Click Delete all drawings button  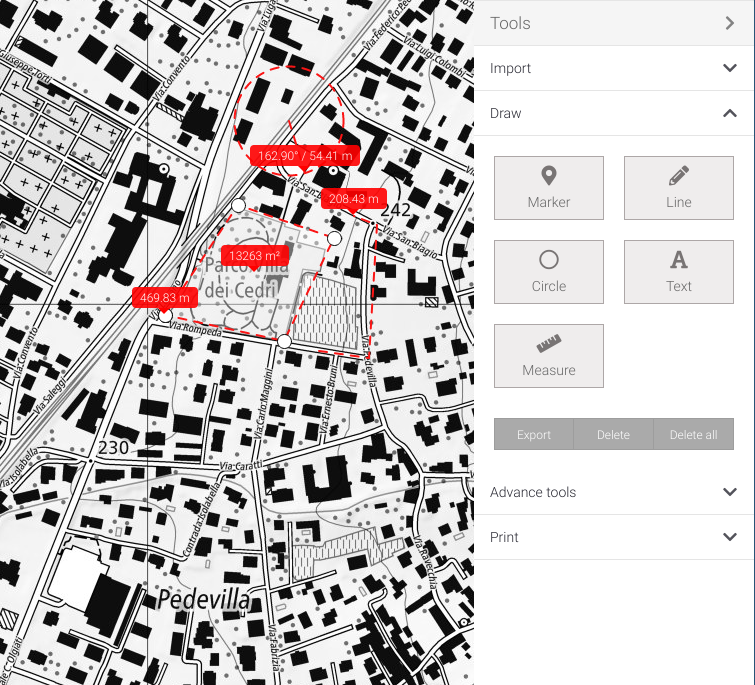693,435
